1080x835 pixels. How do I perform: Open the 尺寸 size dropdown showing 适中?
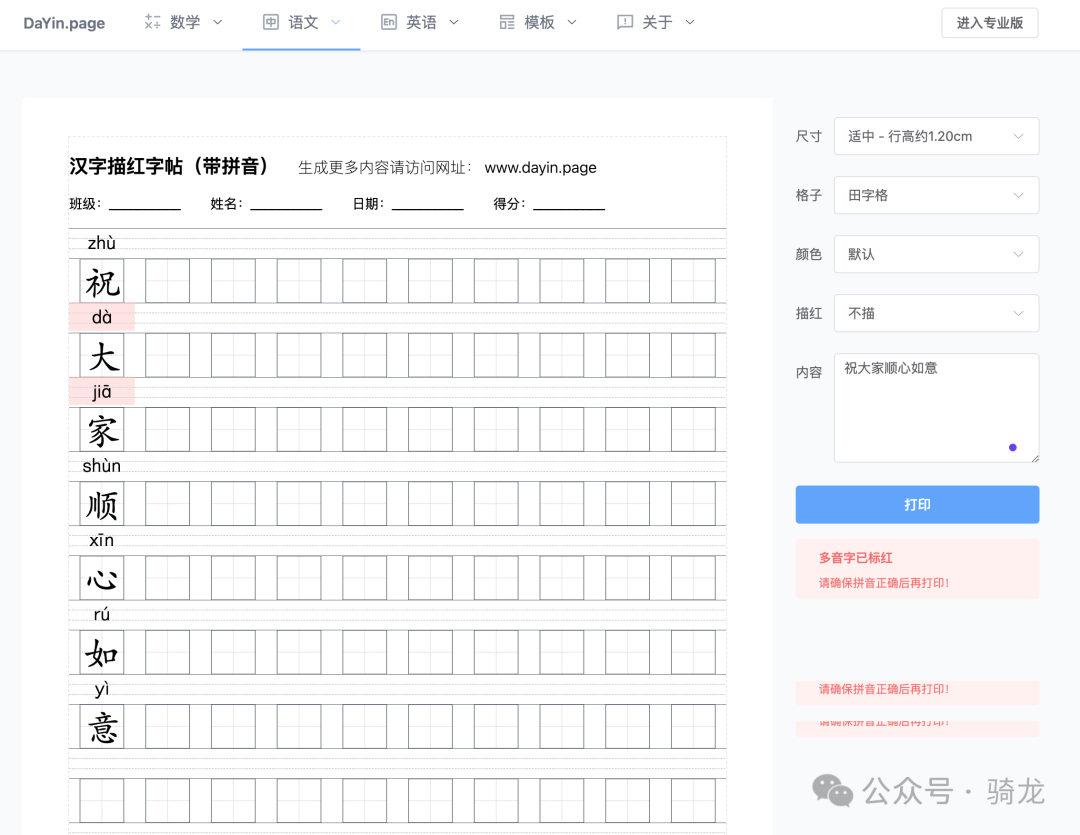click(x=936, y=136)
